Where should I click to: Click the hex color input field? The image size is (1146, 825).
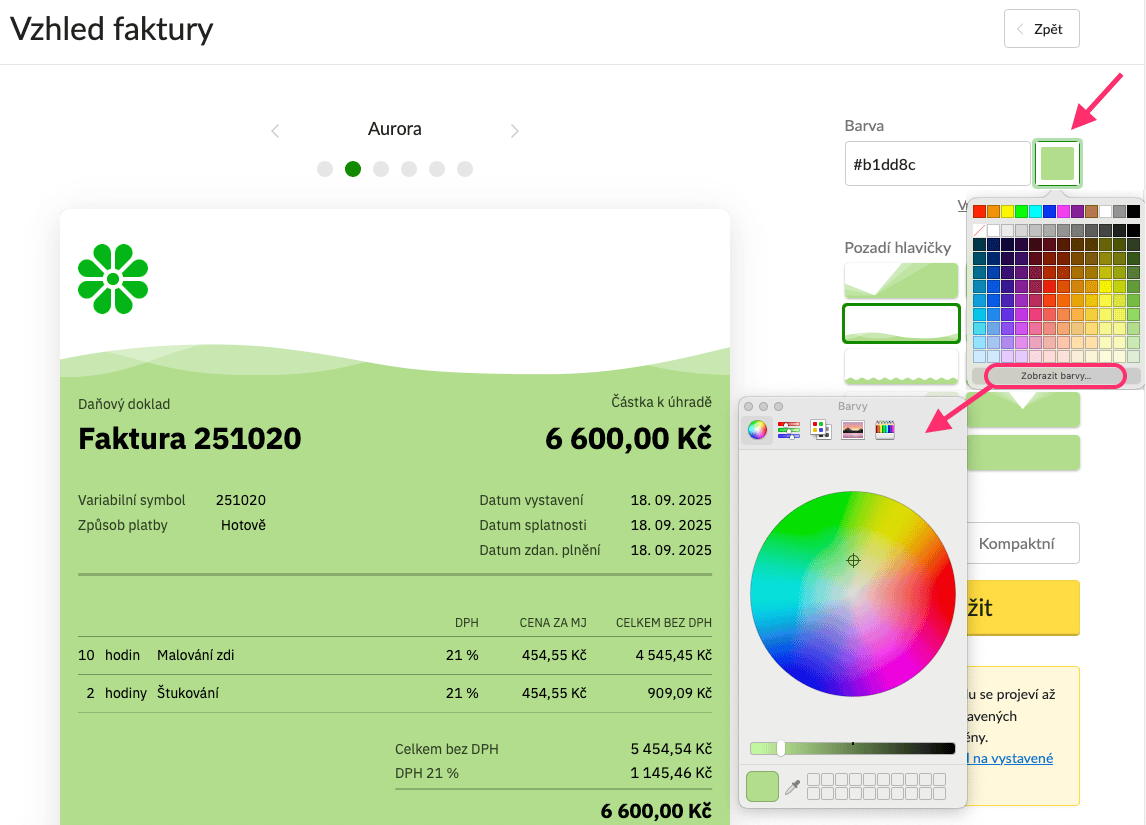[x=936, y=163]
